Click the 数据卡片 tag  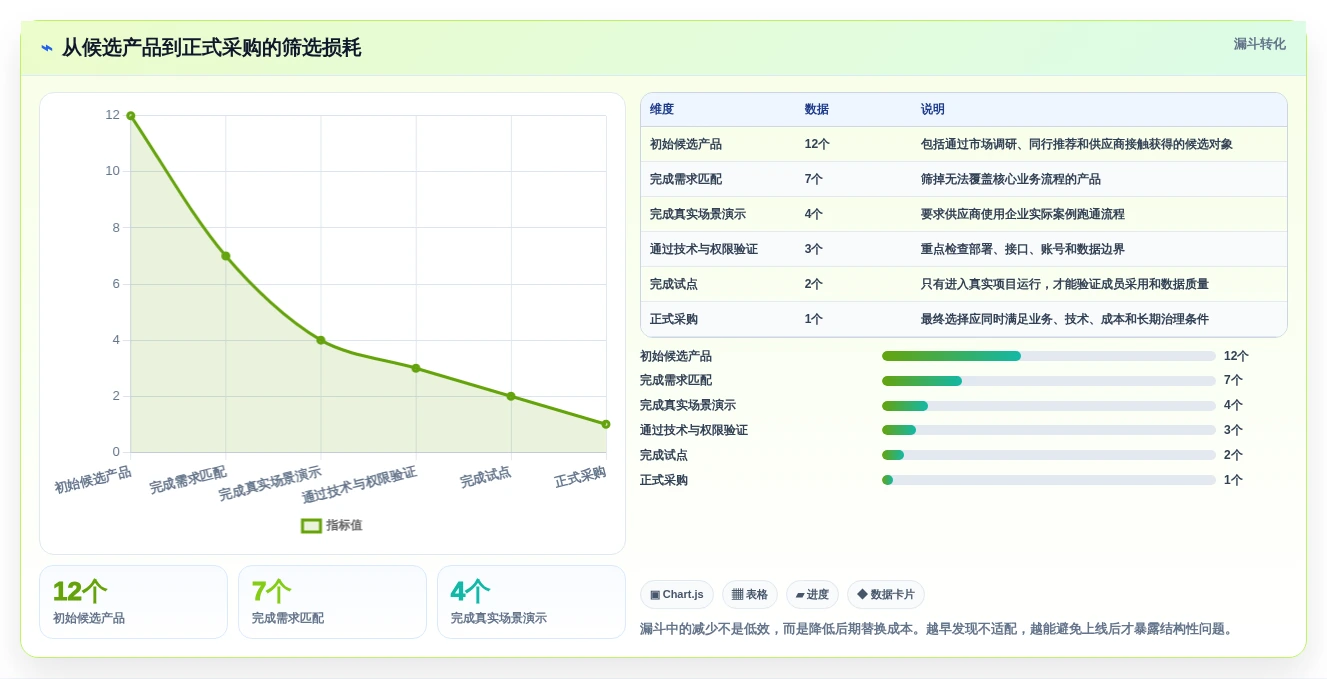coord(886,594)
